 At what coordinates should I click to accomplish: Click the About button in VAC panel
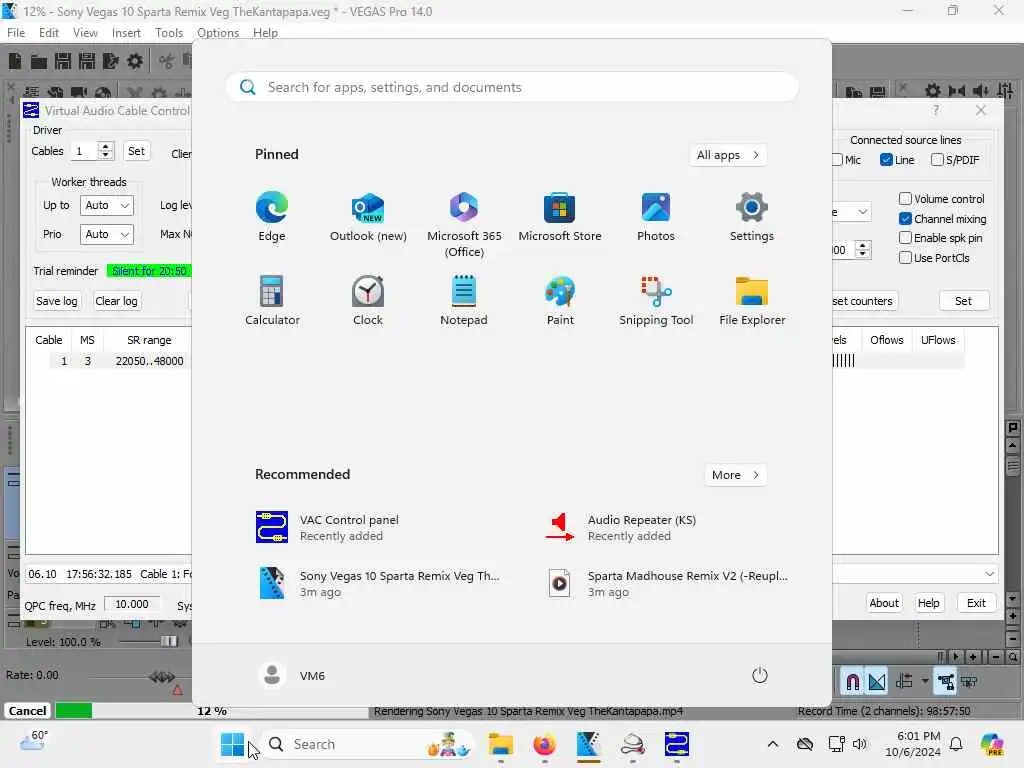[884, 603]
